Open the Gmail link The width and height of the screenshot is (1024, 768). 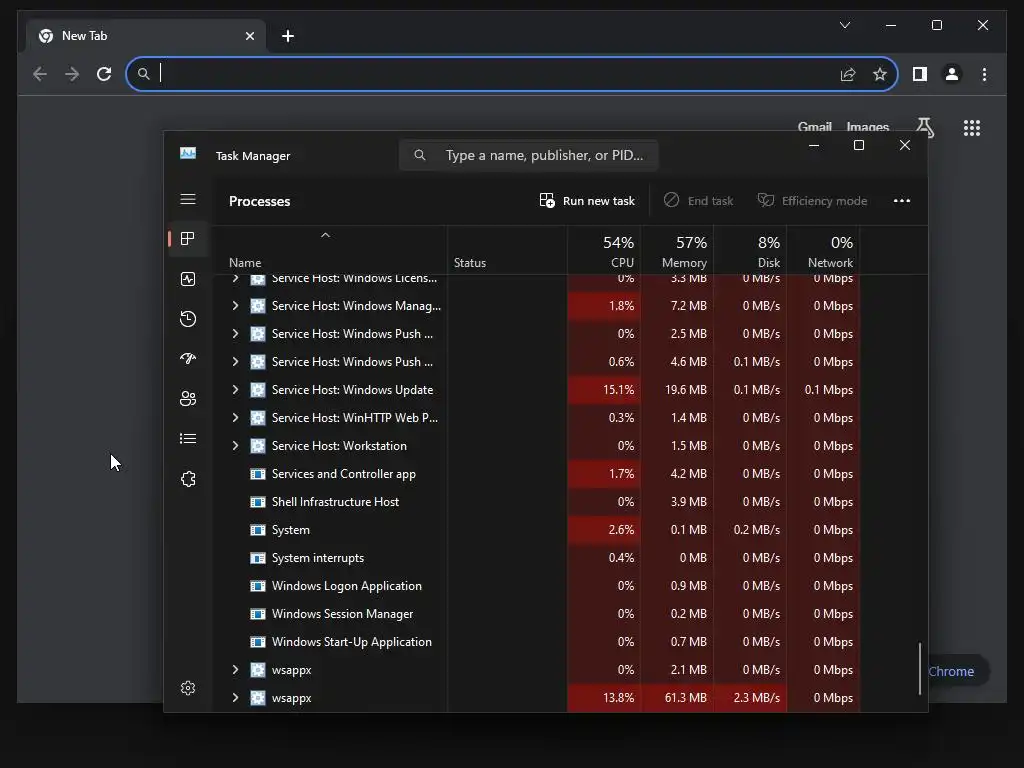pos(814,126)
